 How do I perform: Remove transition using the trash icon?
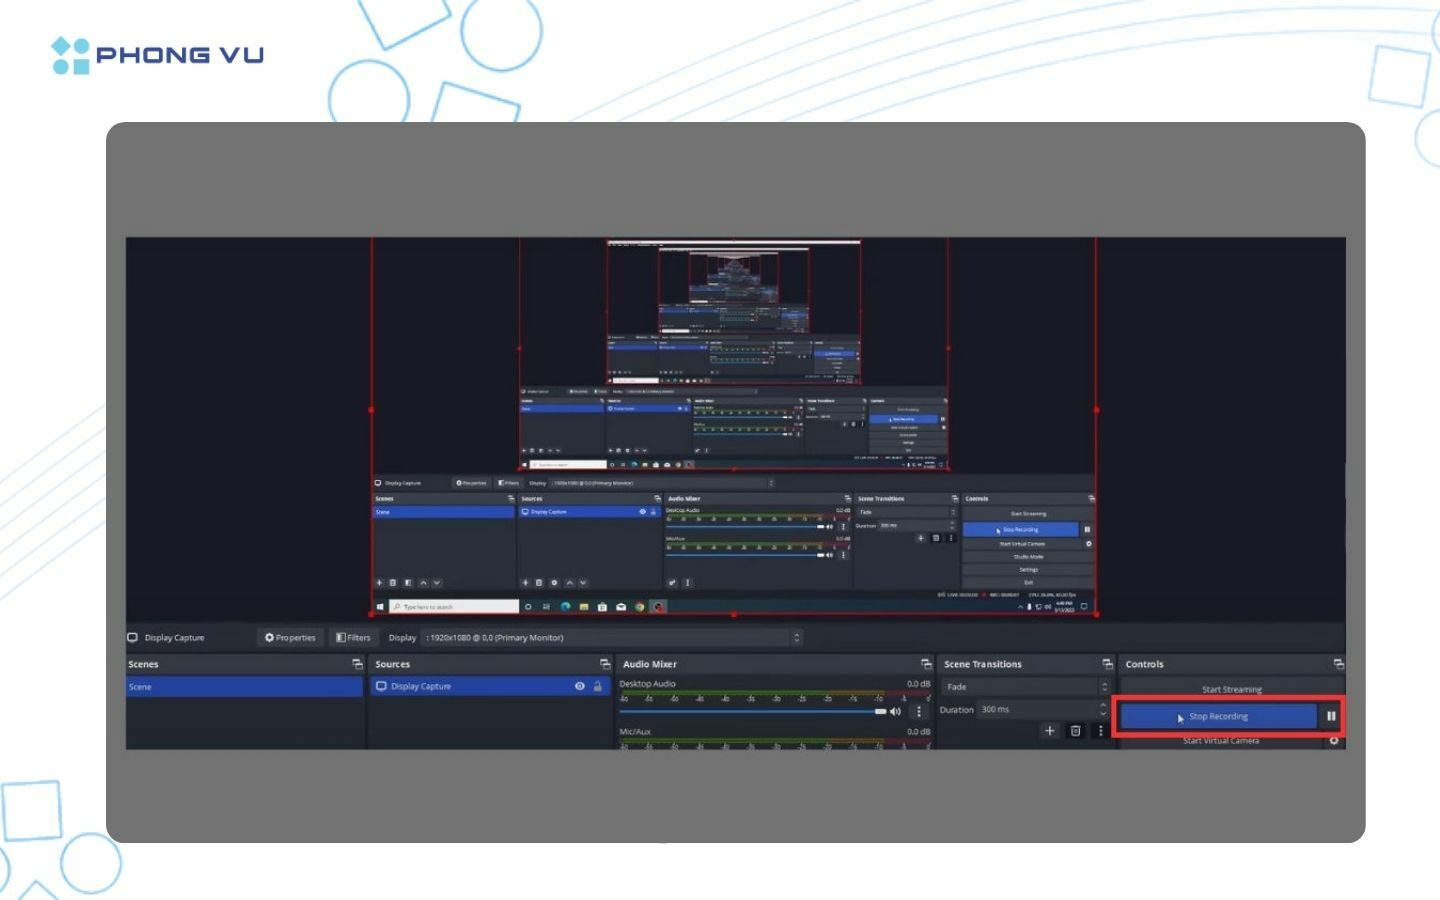(1076, 731)
